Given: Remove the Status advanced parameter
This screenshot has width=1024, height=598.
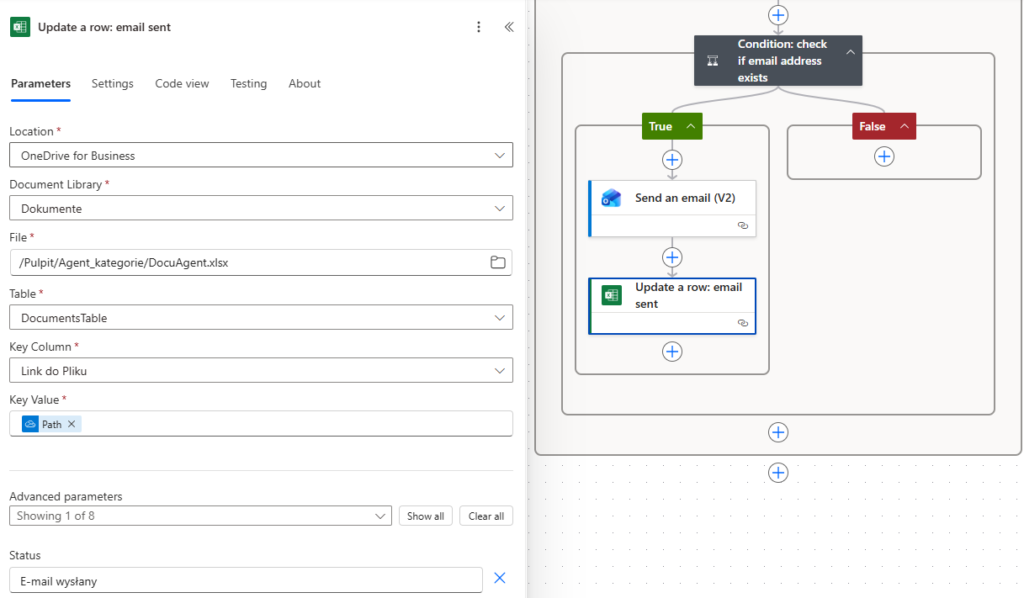Looking at the screenshot, I should tap(500, 578).
